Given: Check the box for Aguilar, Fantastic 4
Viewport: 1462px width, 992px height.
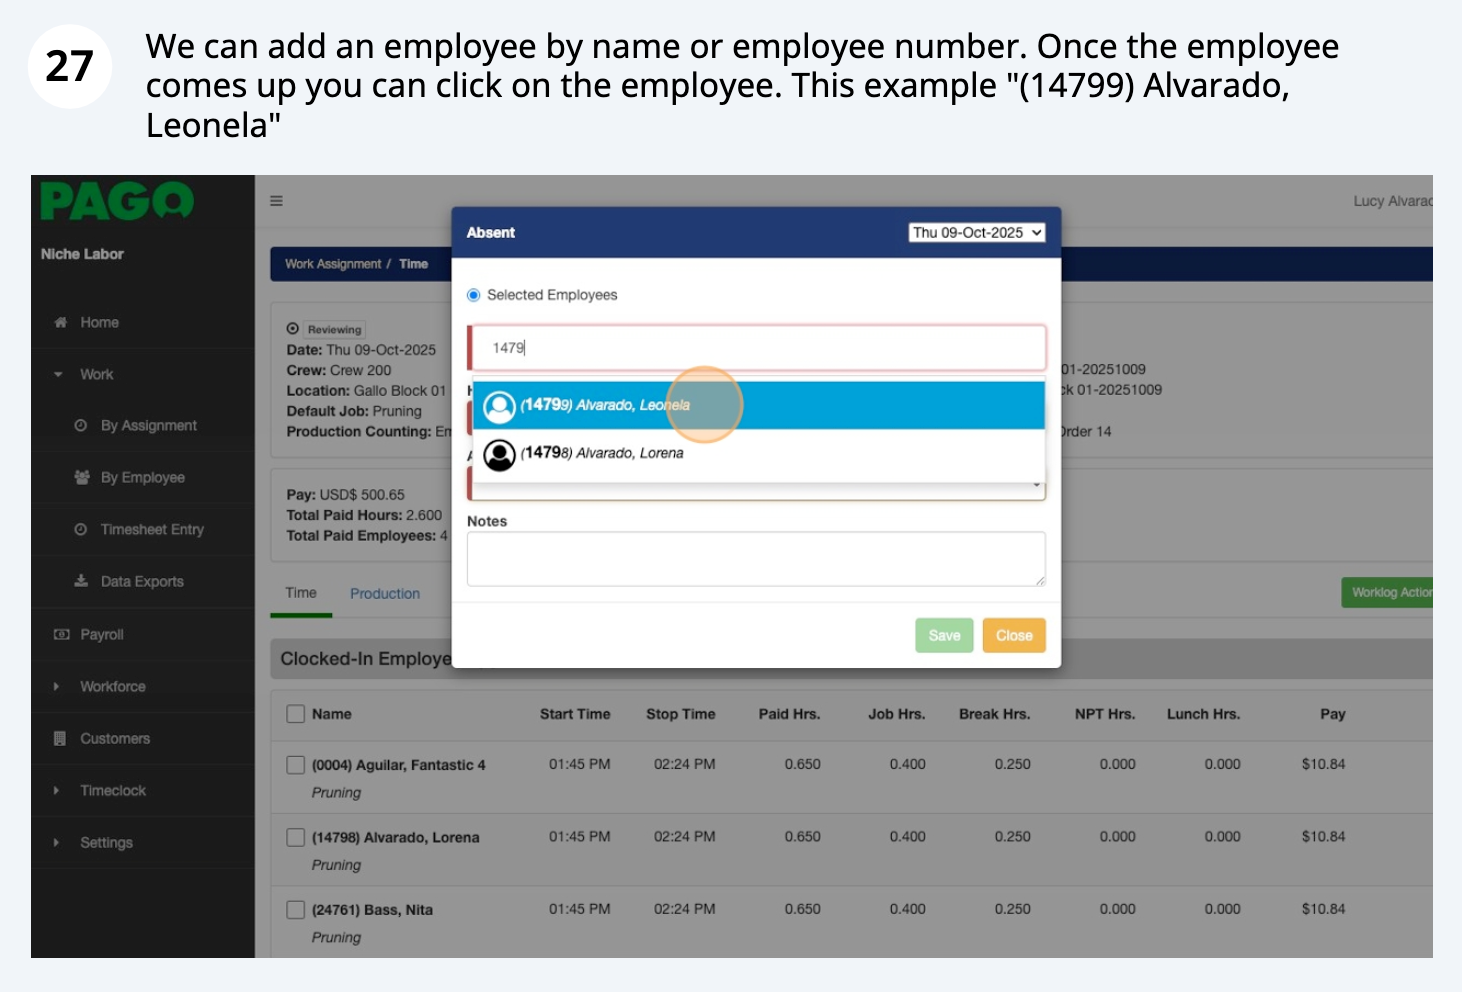Looking at the screenshot, I should pyautogui.click(x=296, y=765).
